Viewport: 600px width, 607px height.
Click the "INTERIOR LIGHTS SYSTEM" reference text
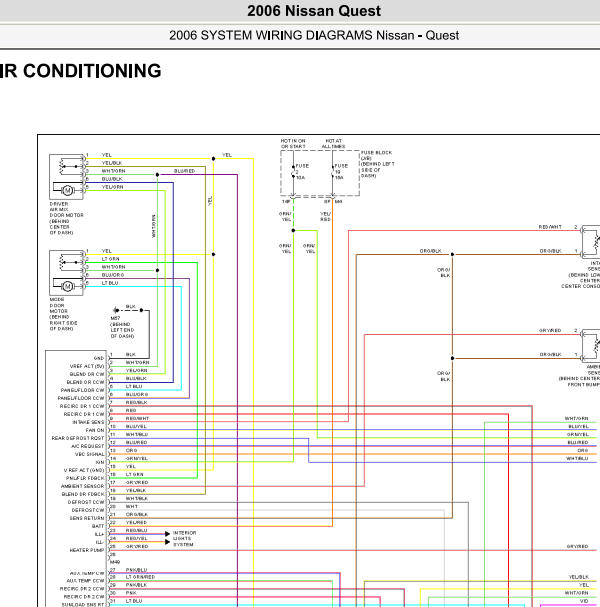point(184,538)
